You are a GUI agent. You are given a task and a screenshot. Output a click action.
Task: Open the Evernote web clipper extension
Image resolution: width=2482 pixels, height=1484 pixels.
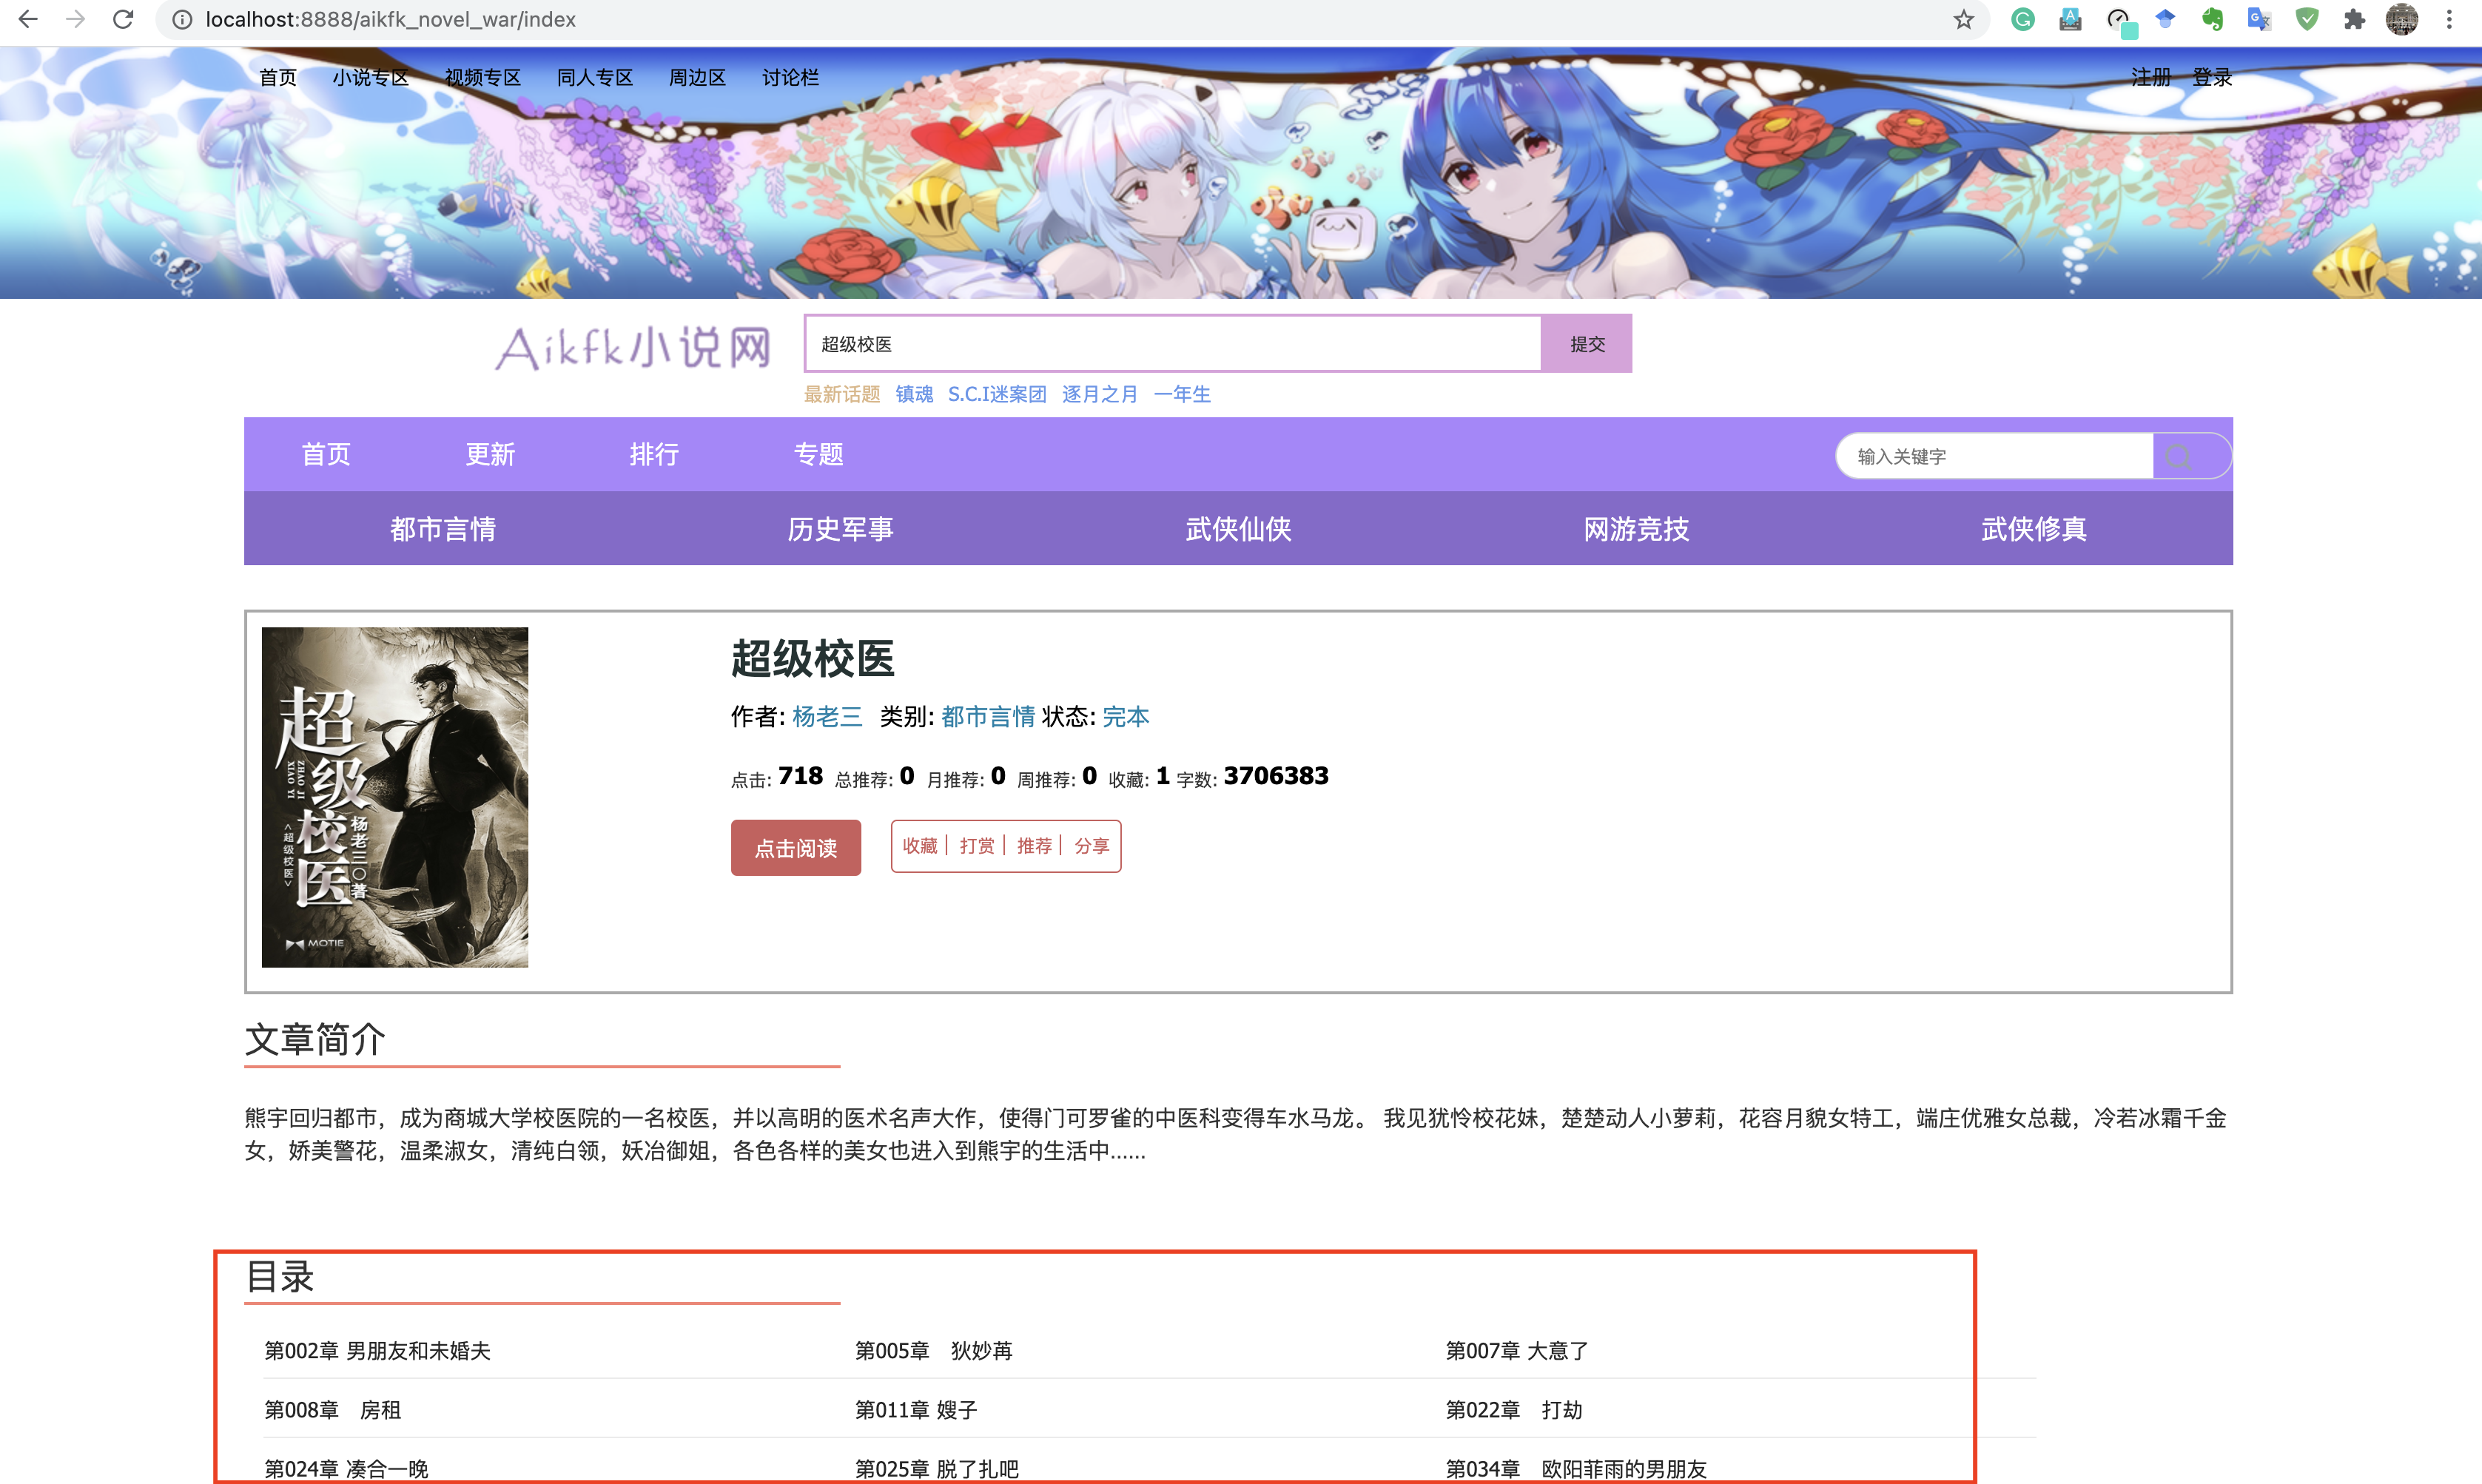[x=2212, y=19]
